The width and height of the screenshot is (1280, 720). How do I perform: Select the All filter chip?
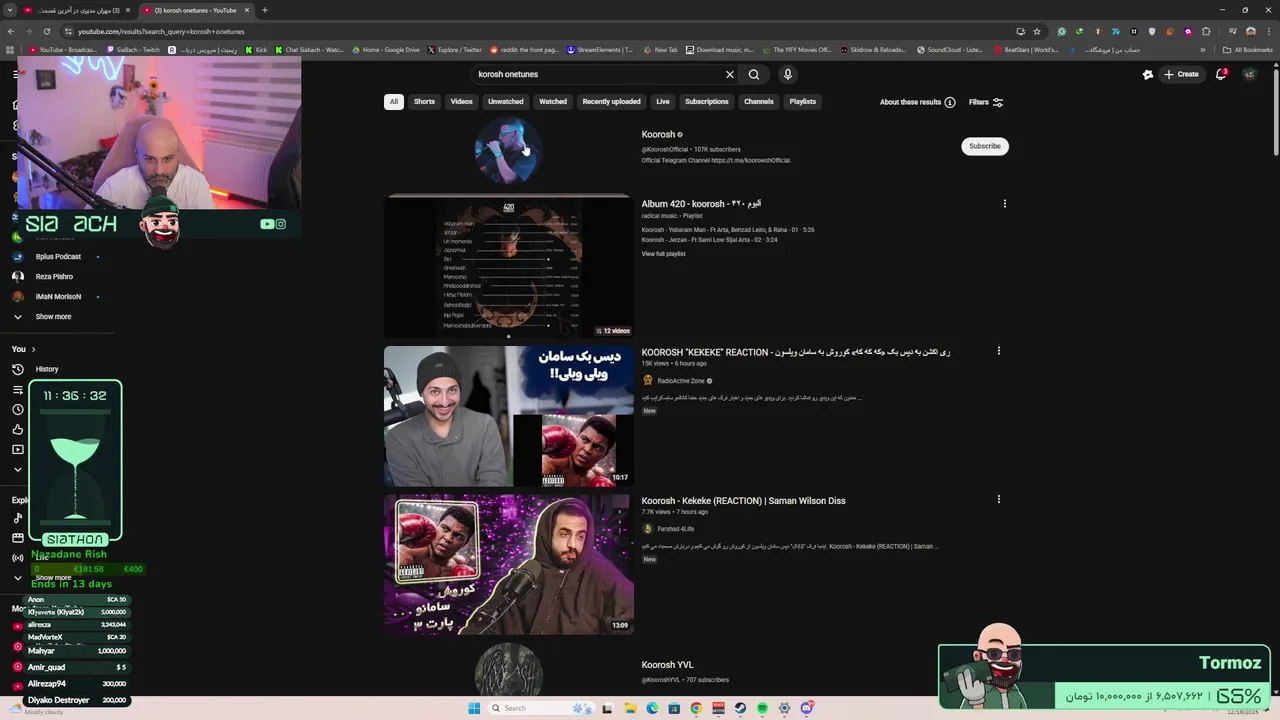pyautogui.click(x=394, y=101)
